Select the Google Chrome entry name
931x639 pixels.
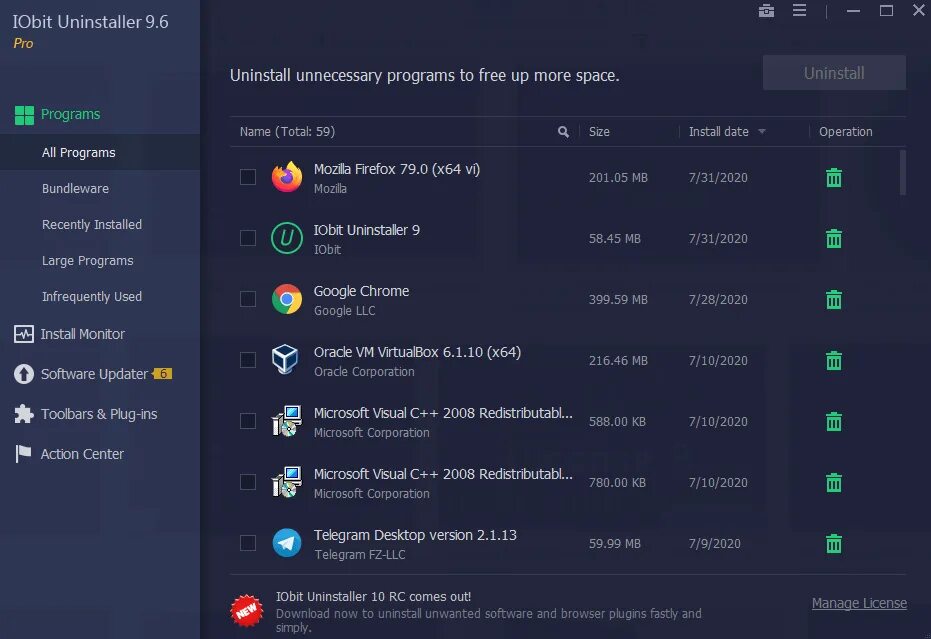tap(361, 291)
